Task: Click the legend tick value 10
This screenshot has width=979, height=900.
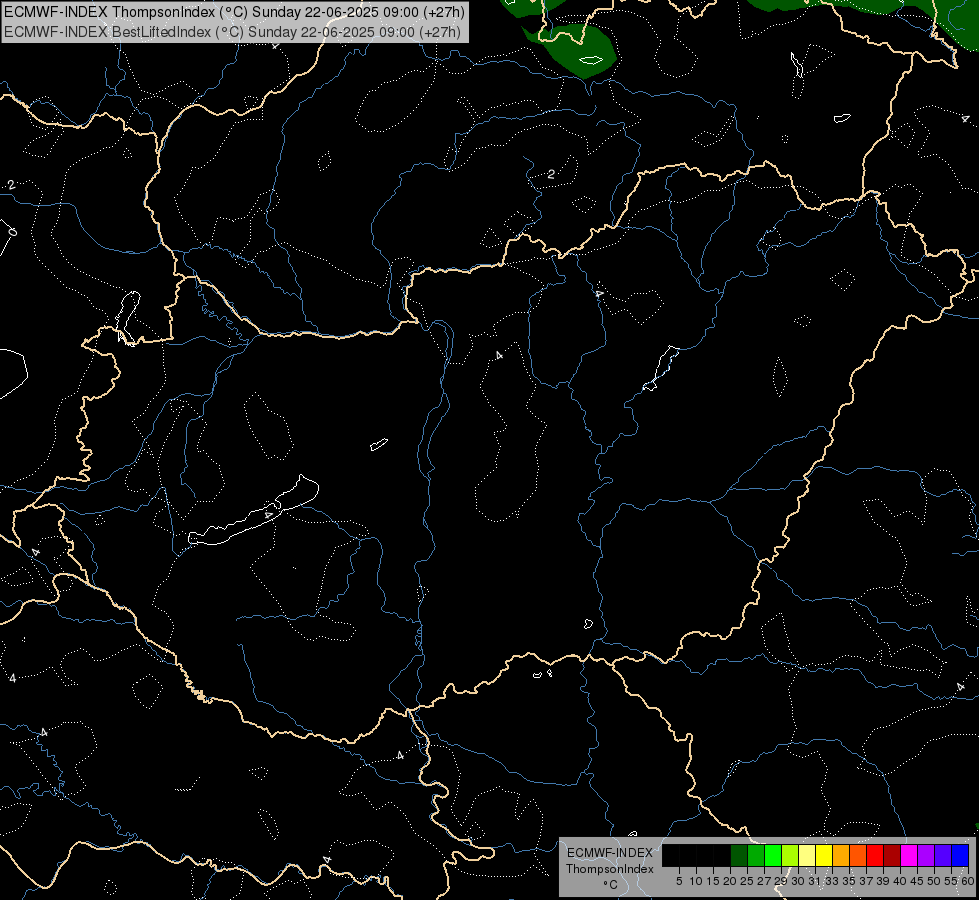Action: pyautogui.click(x=696, y=881)
